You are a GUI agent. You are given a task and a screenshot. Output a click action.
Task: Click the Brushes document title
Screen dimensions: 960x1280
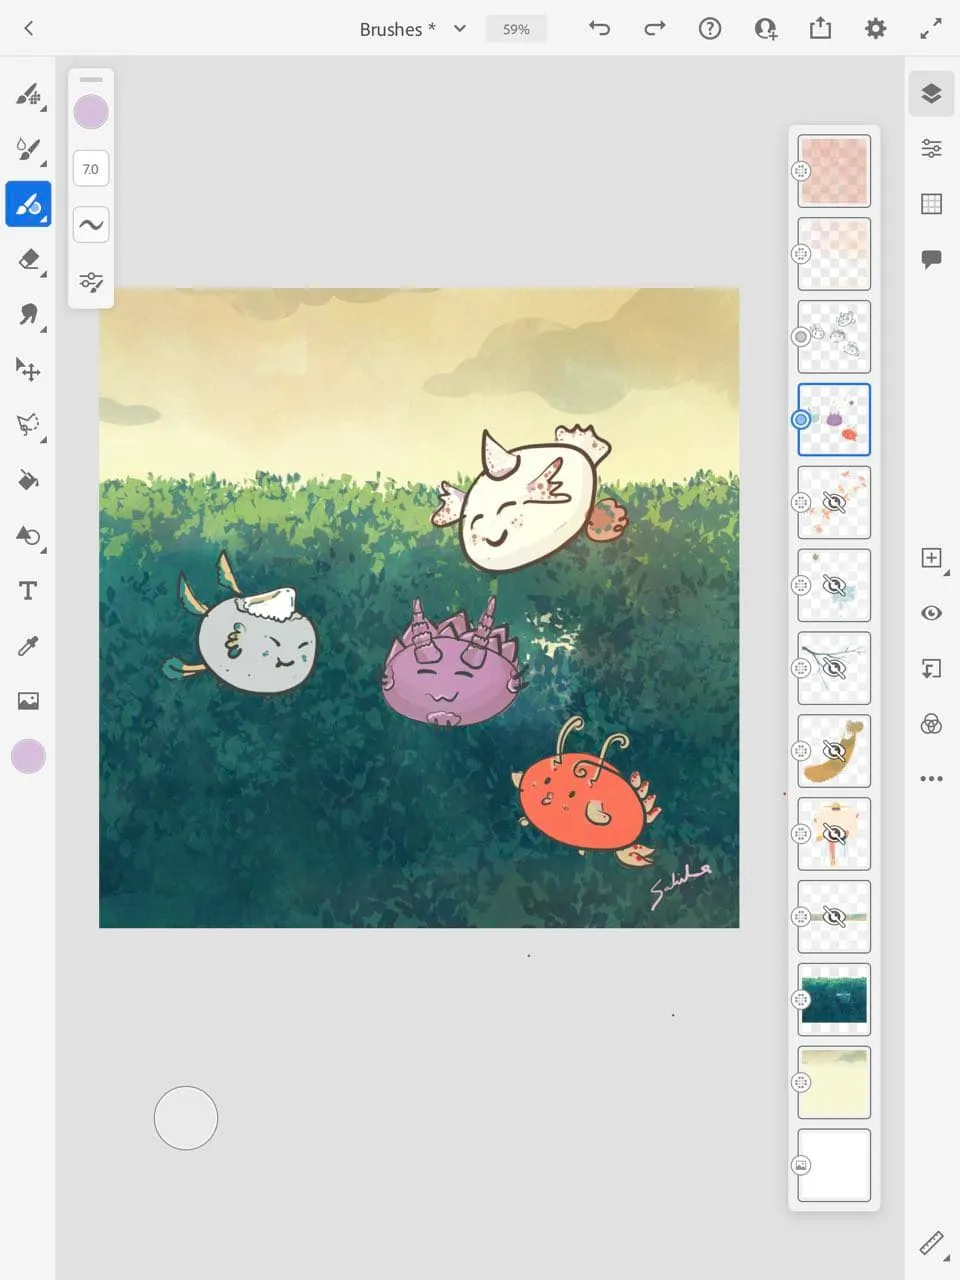coord(397,29)
